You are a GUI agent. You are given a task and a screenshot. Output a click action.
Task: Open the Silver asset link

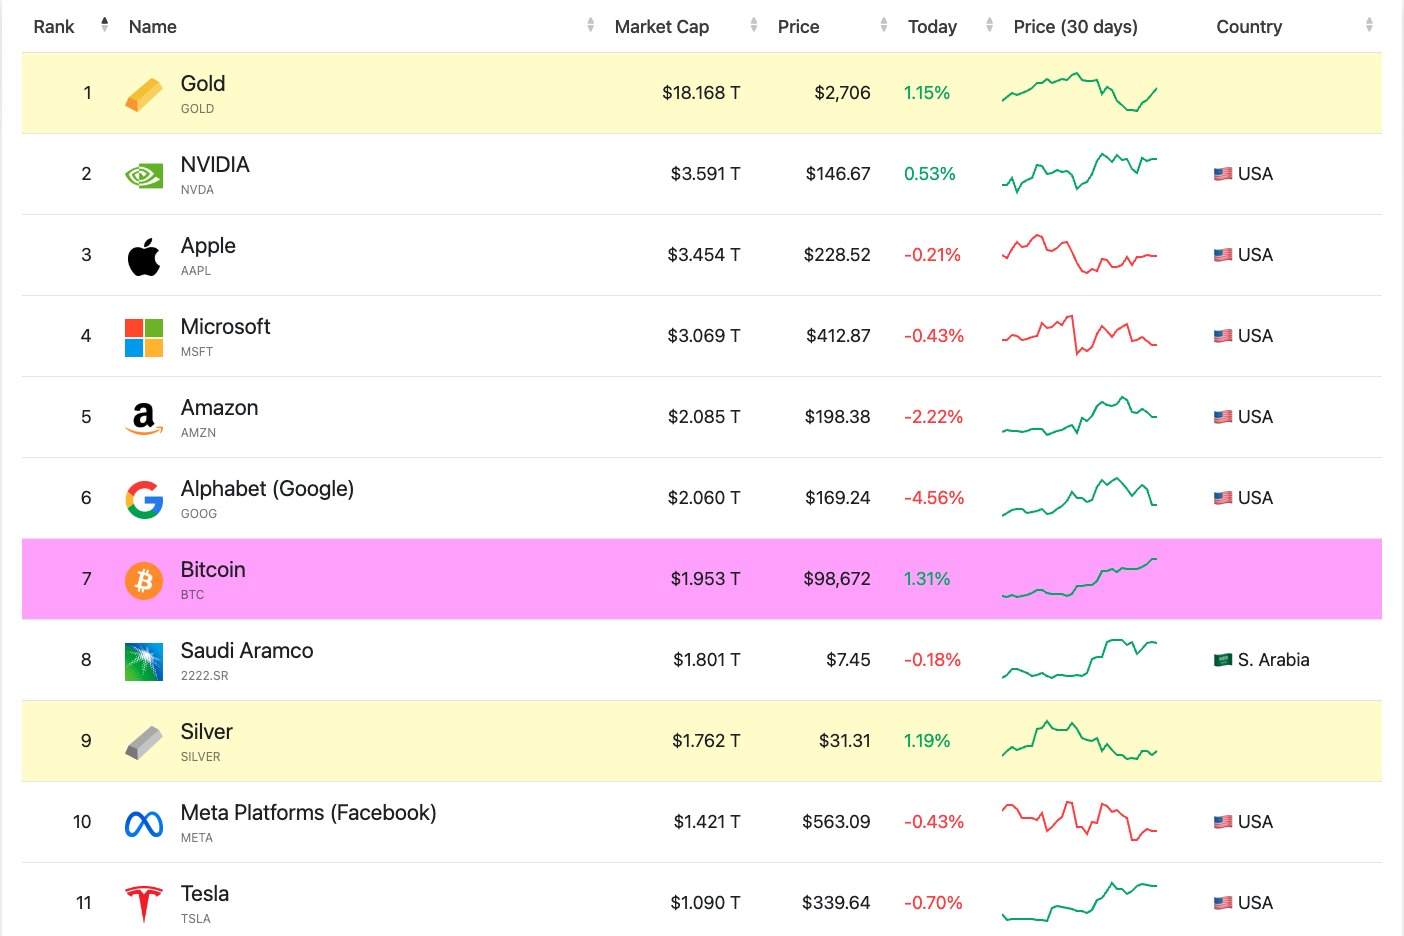[206, 732]
